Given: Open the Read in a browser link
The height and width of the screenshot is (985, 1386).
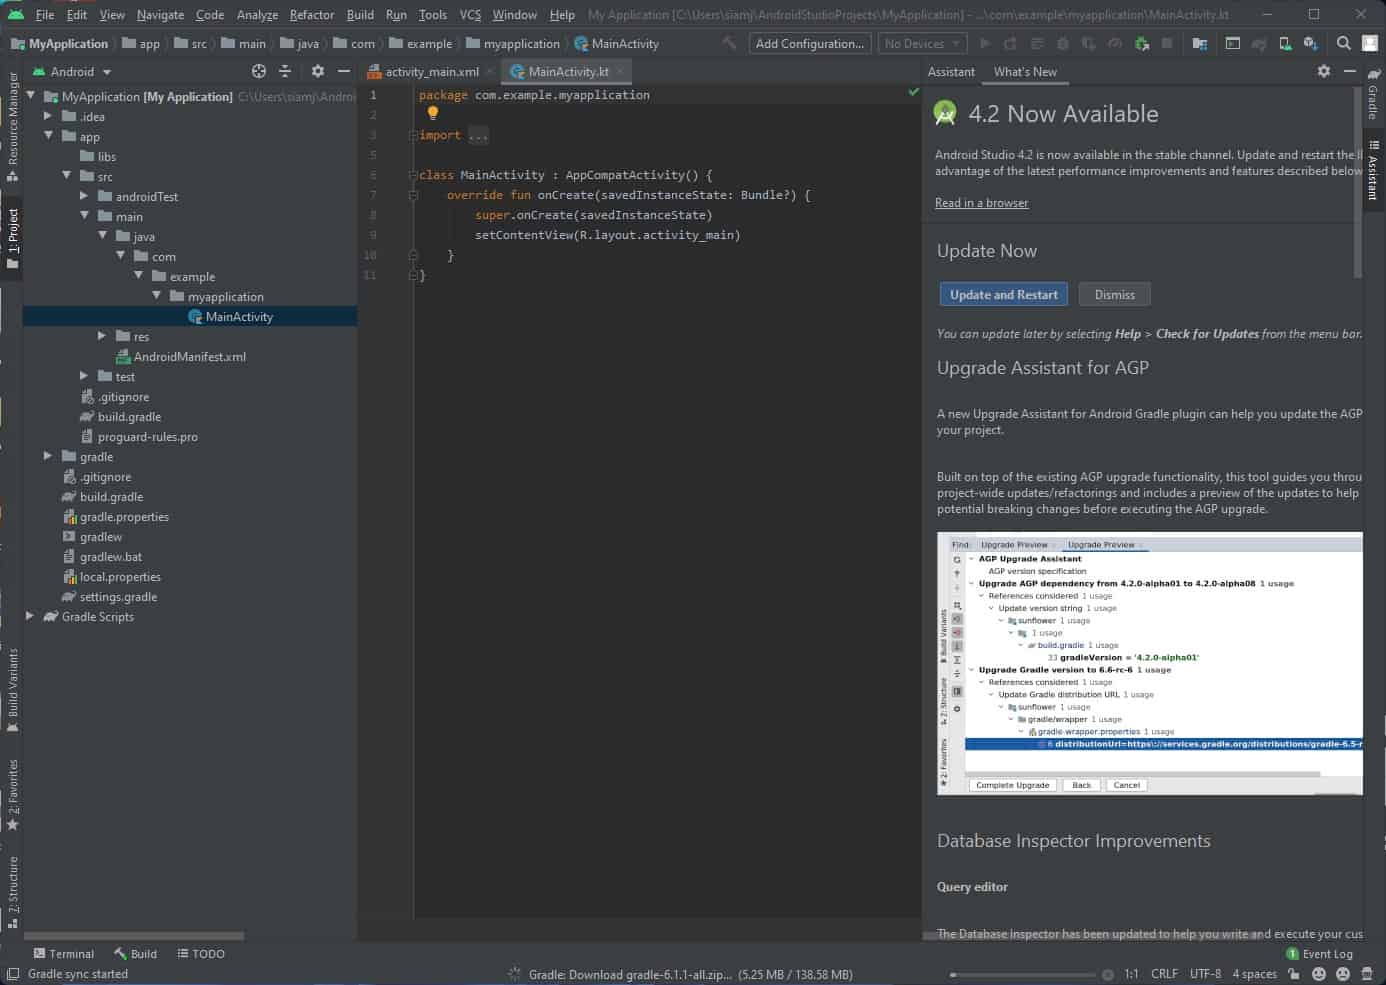Looking at the screenshot, I should (x=981, y=202).
